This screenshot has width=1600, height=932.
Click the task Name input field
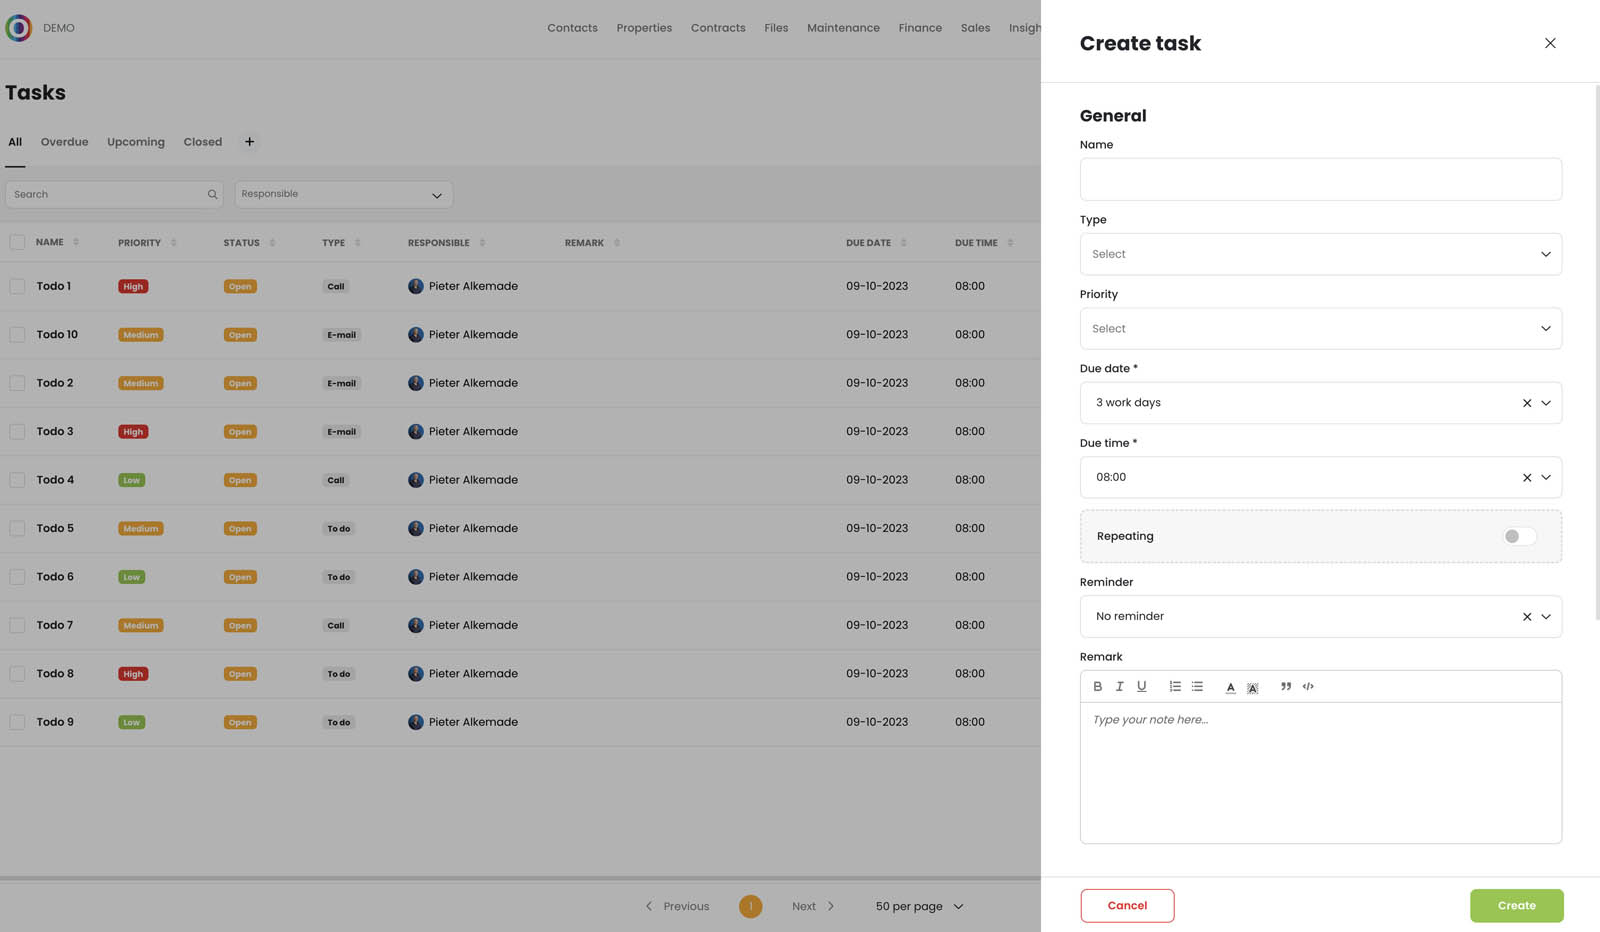tap(1321, 179)
